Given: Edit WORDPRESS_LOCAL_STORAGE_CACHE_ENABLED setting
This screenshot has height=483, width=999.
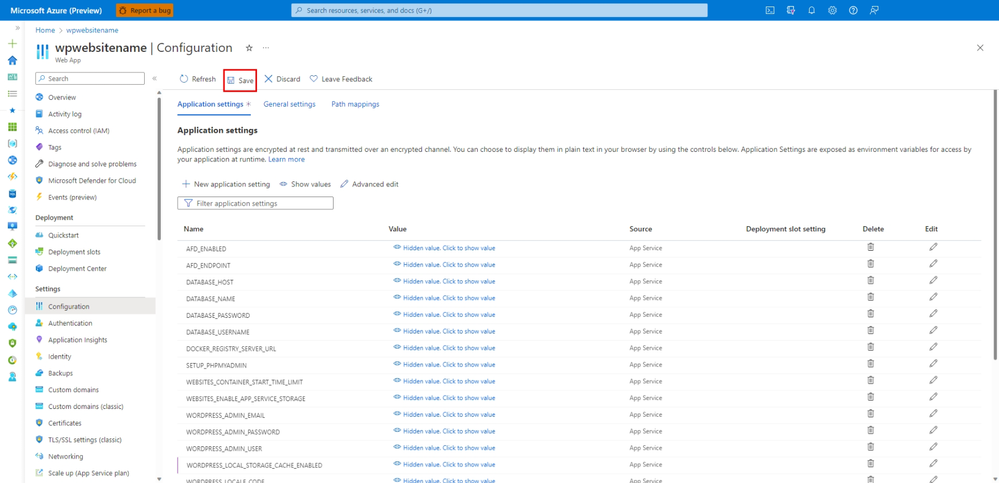Looking at the screenshot, I should [x=933, y=463].
